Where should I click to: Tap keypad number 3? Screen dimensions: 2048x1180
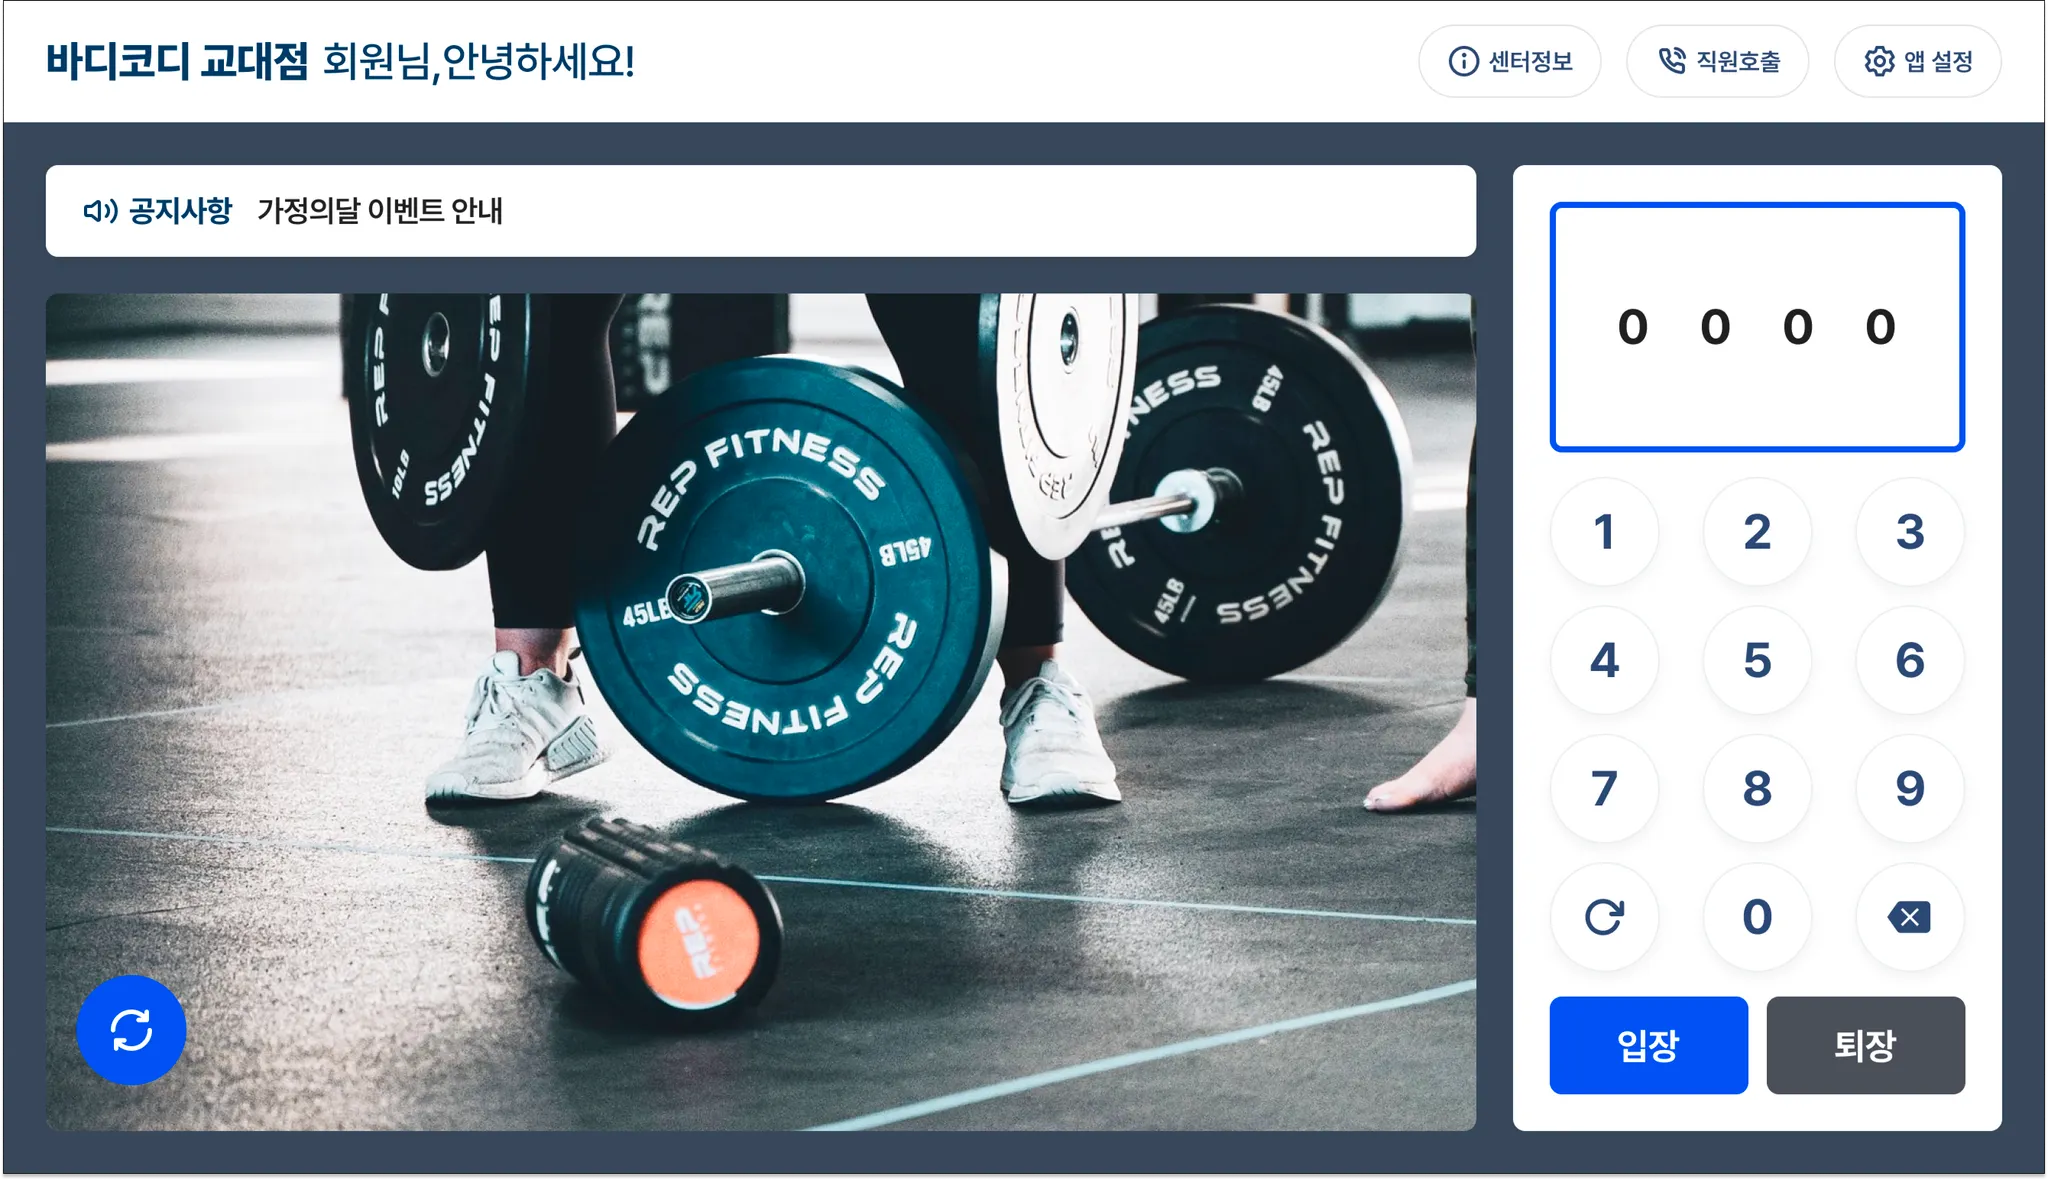click(x=1909, y=531)
